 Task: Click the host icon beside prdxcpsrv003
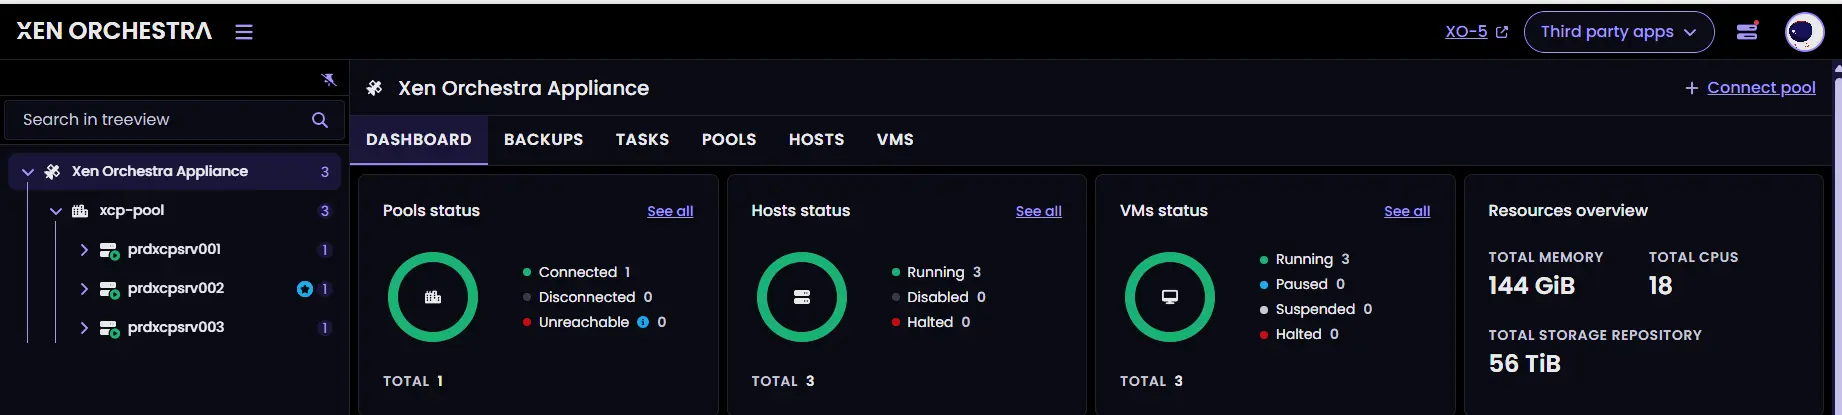[109, 328]
